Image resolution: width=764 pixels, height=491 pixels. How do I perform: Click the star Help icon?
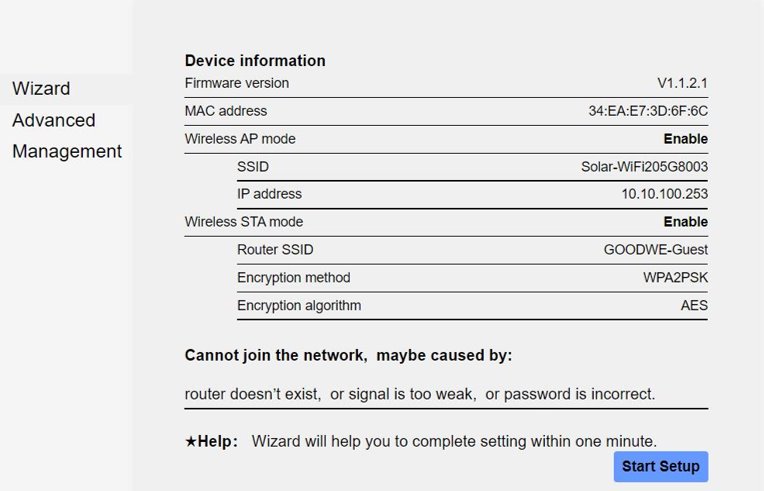click(191, 441)
